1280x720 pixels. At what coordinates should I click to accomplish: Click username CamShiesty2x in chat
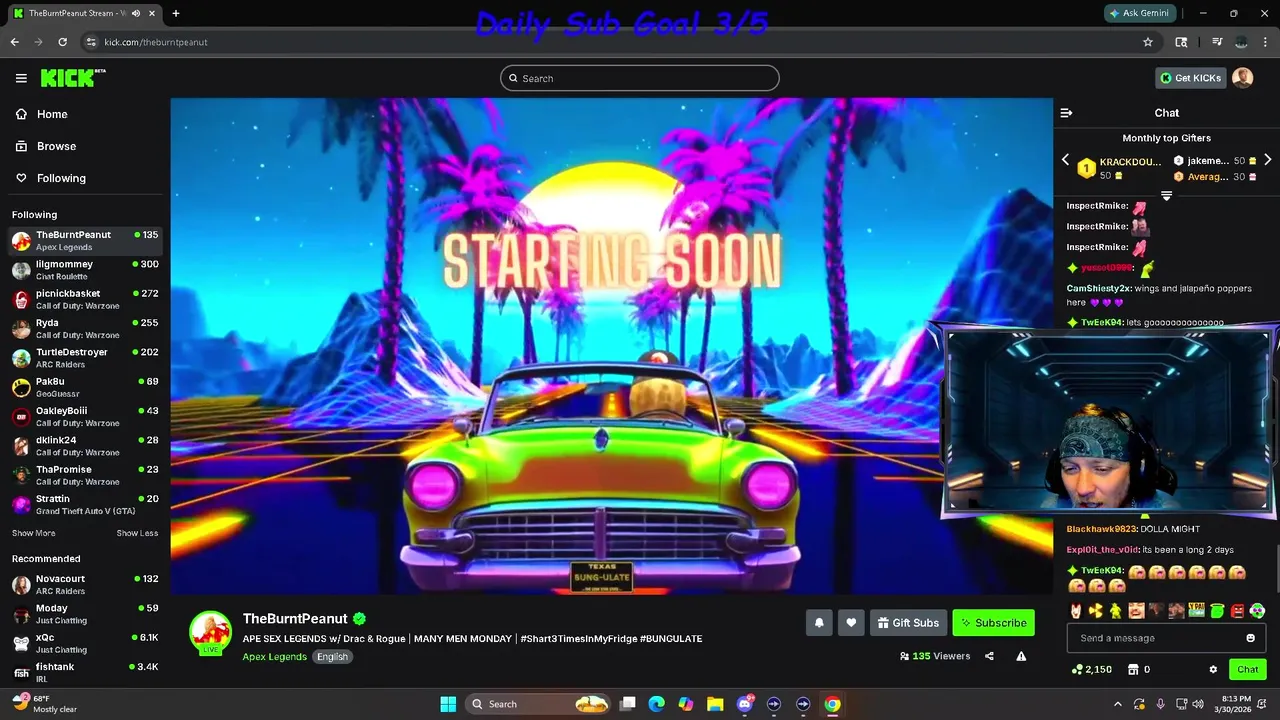click(1098, 288)
